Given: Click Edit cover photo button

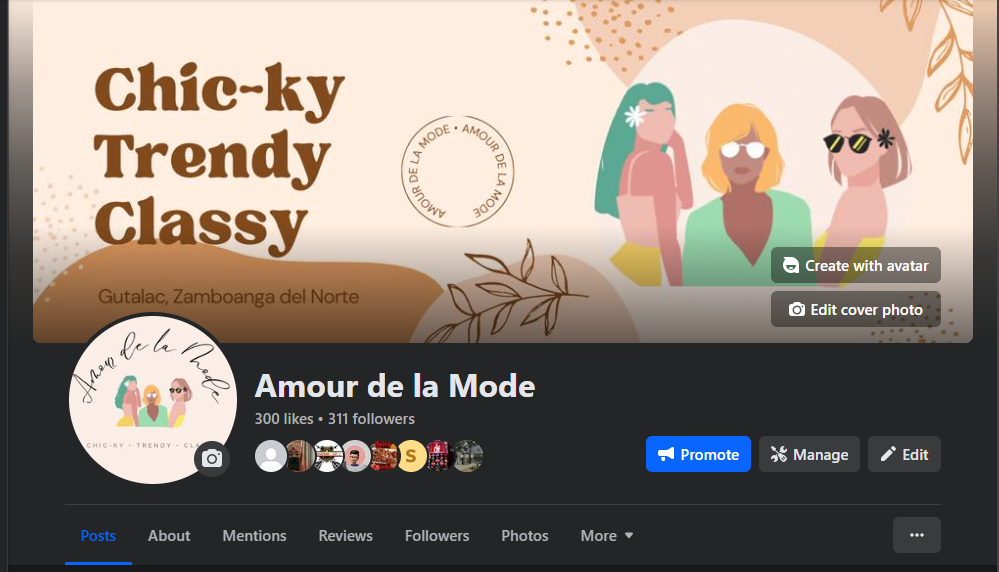Looking at the screenshot, I should click(856, 310).
